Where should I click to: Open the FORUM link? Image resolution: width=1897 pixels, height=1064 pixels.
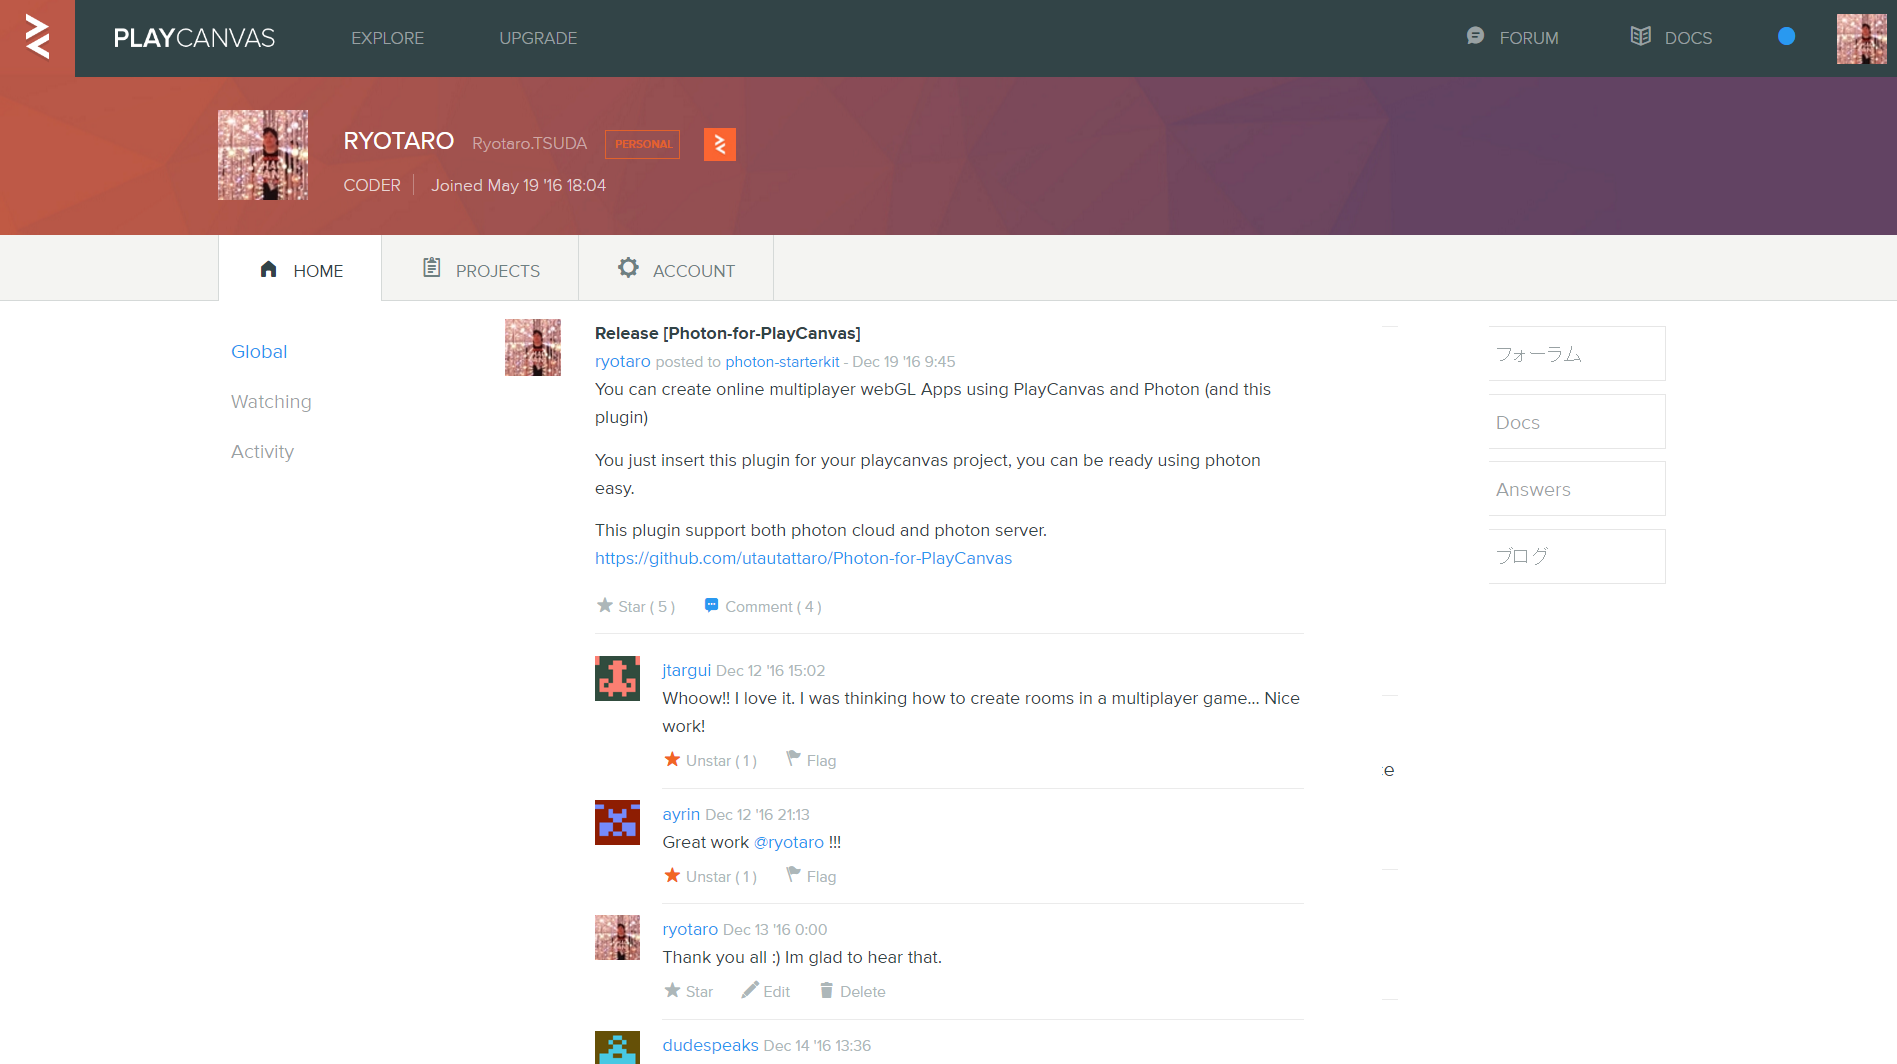tap(1528, 38)
